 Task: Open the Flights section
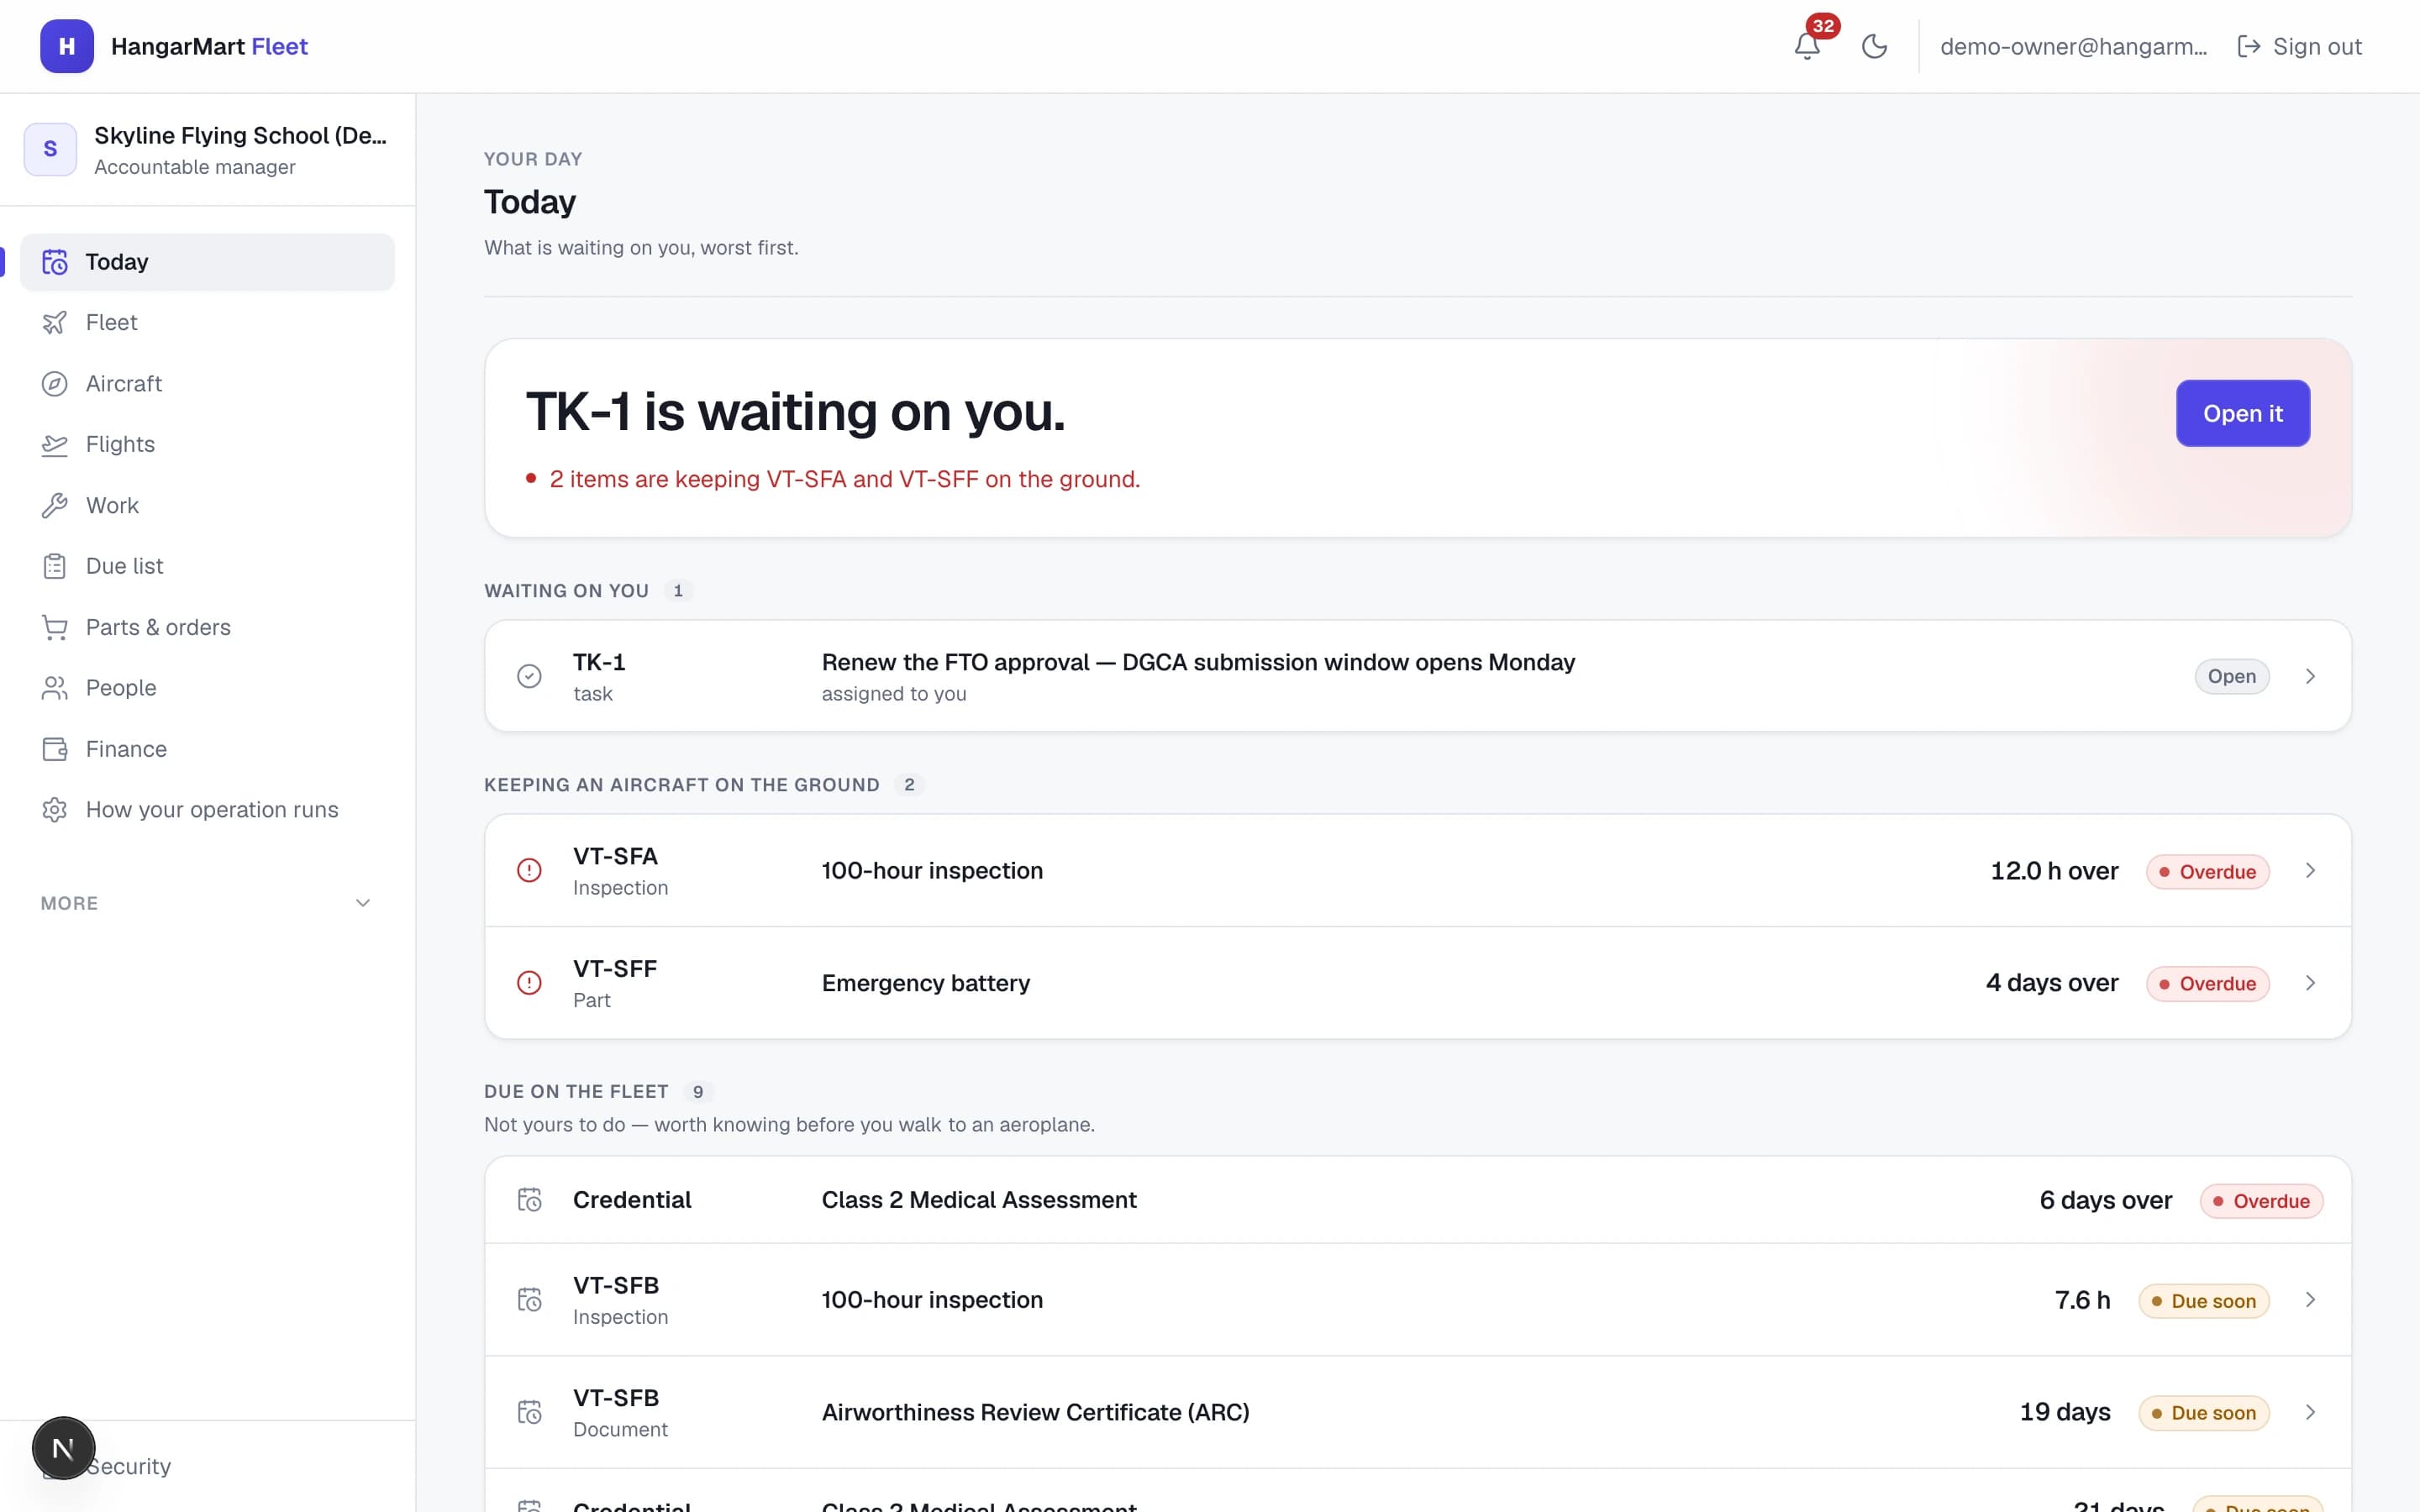(207, 444)
